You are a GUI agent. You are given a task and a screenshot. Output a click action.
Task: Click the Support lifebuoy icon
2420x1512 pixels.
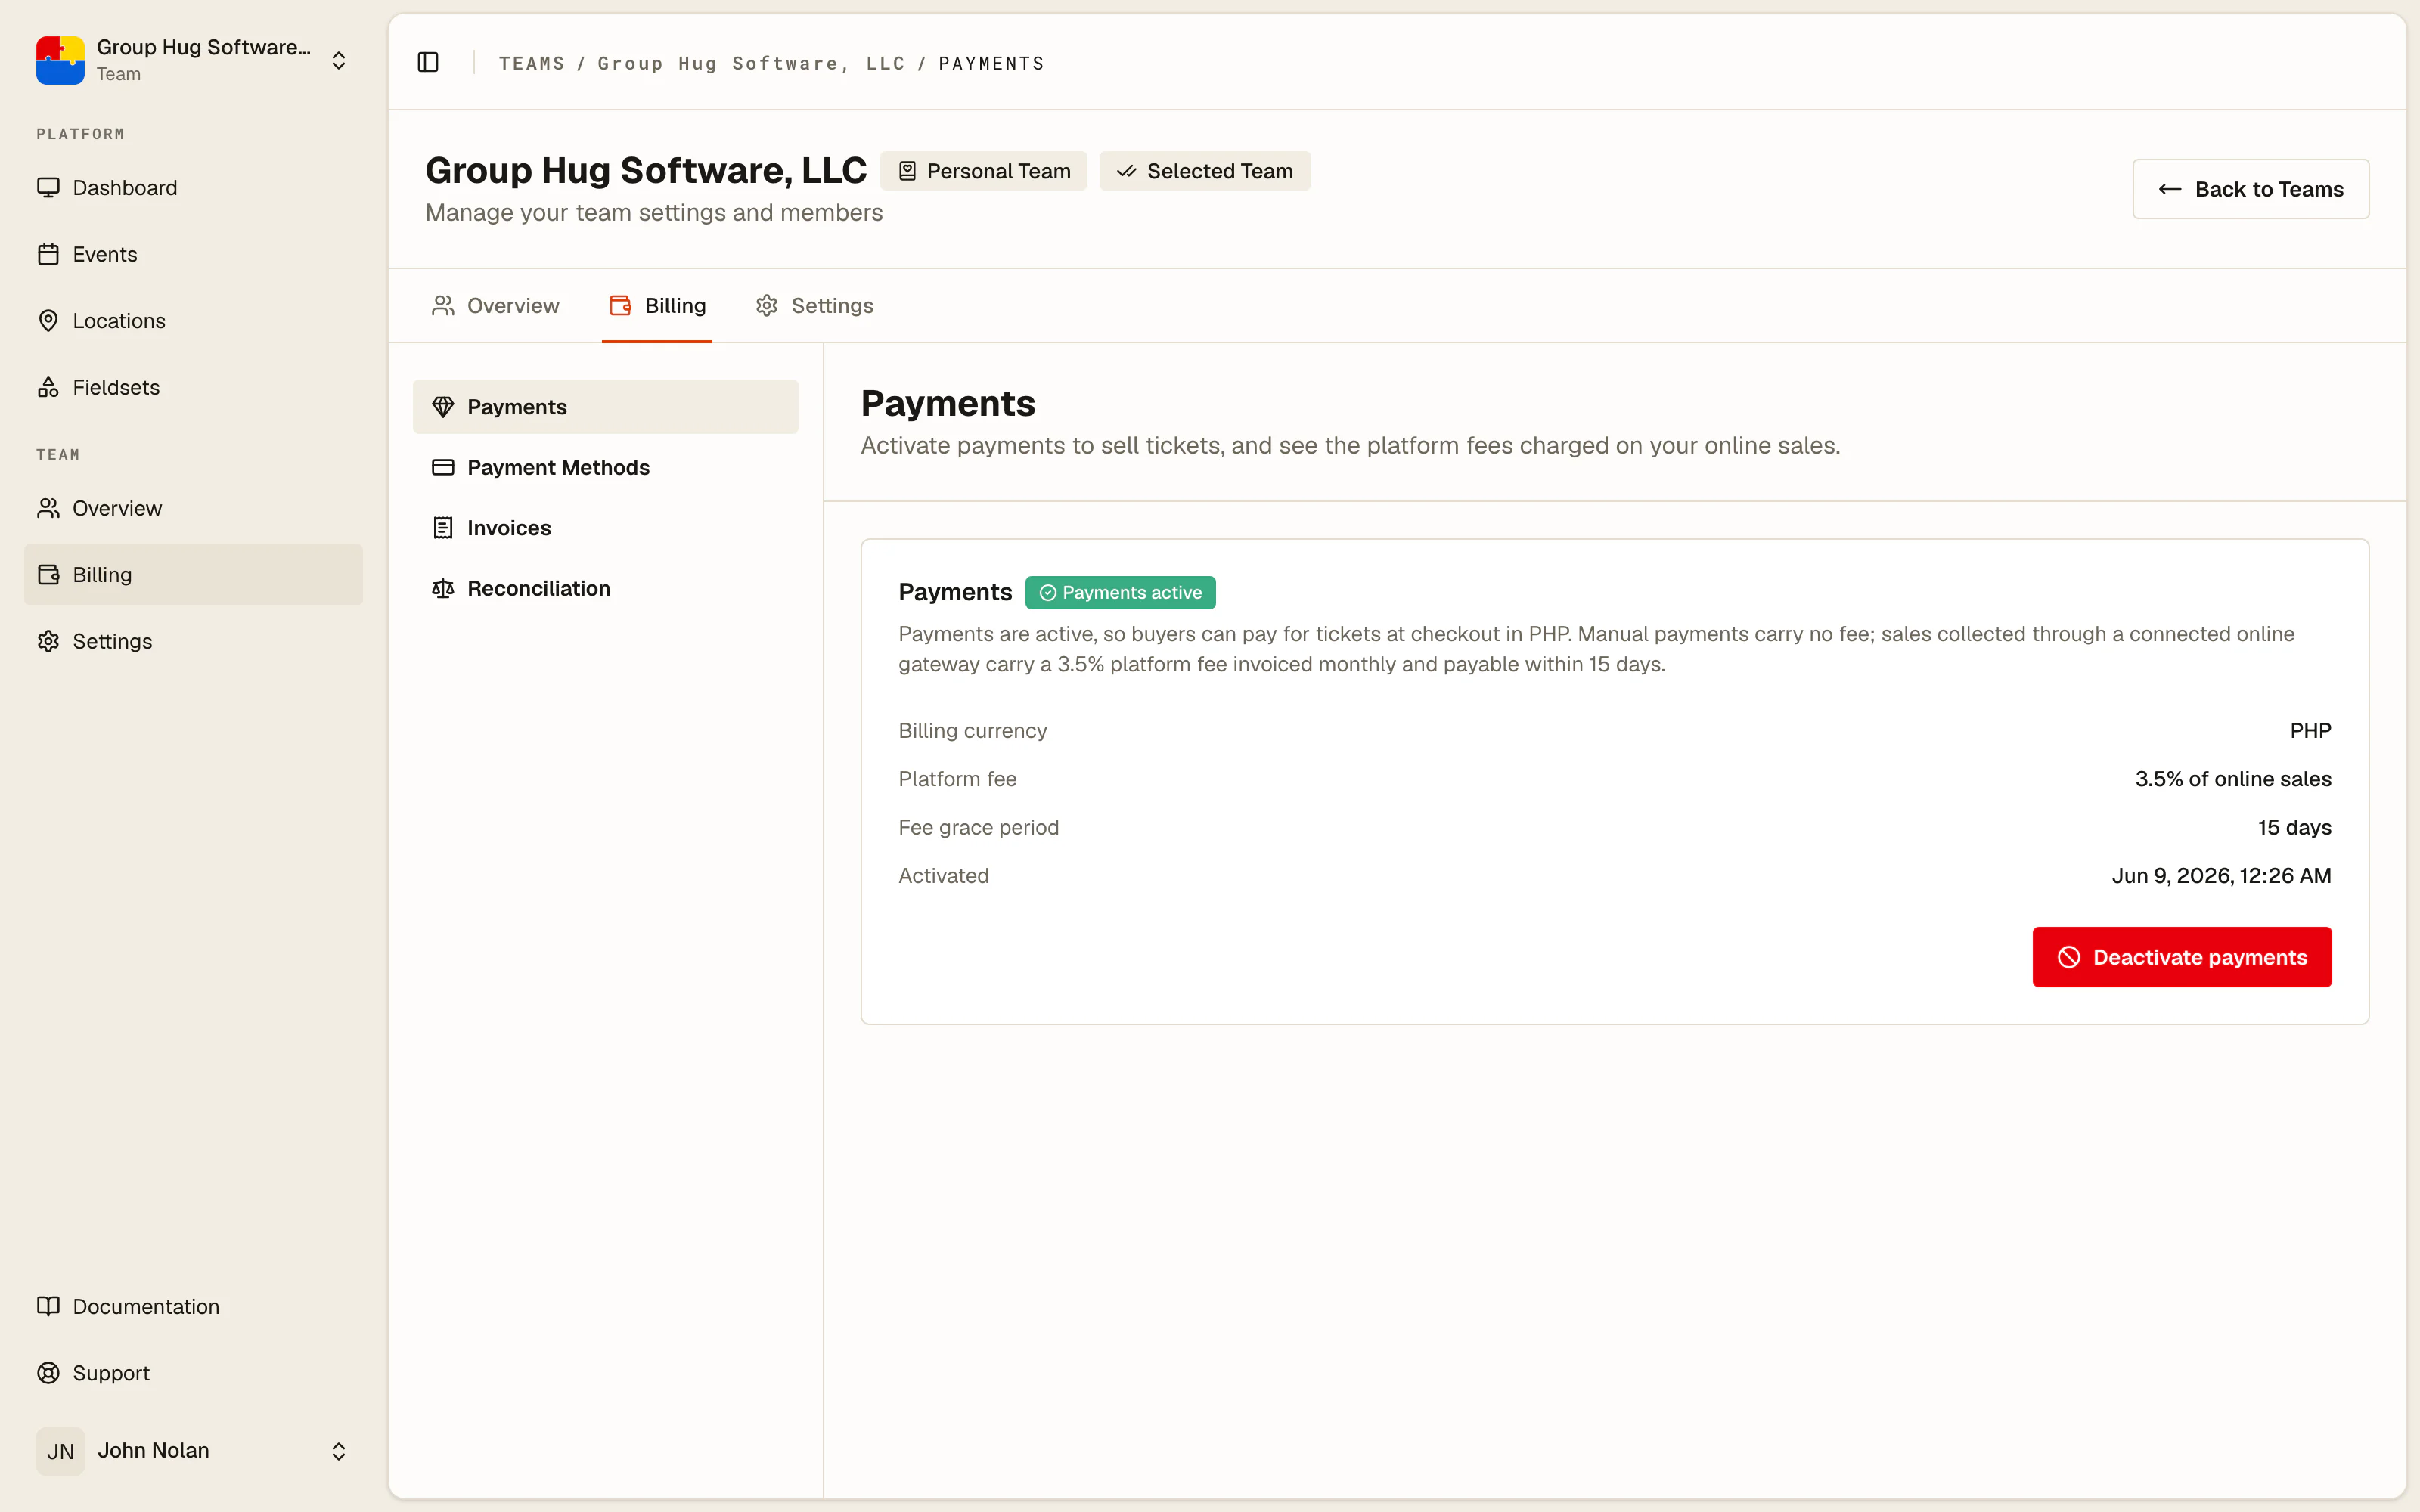(x=48, y=1373)
